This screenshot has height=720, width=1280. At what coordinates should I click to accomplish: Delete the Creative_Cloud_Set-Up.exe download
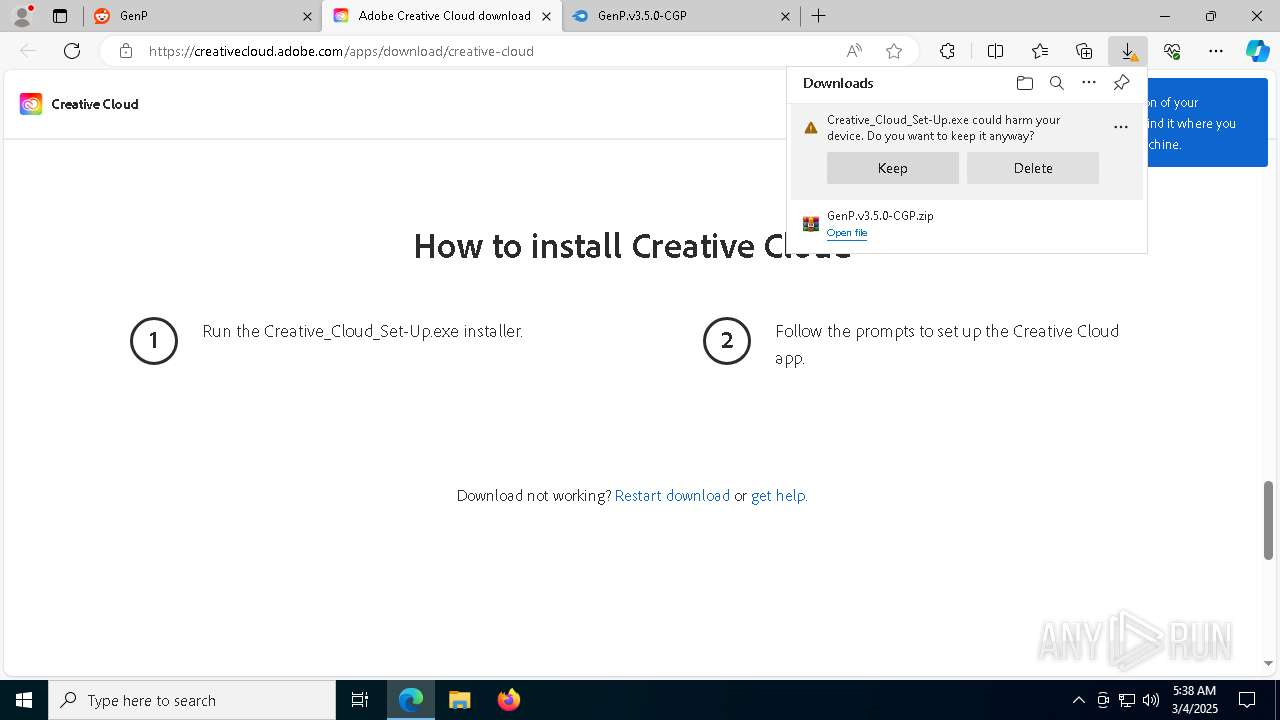pyautogui.click(x=1033, y=168)
